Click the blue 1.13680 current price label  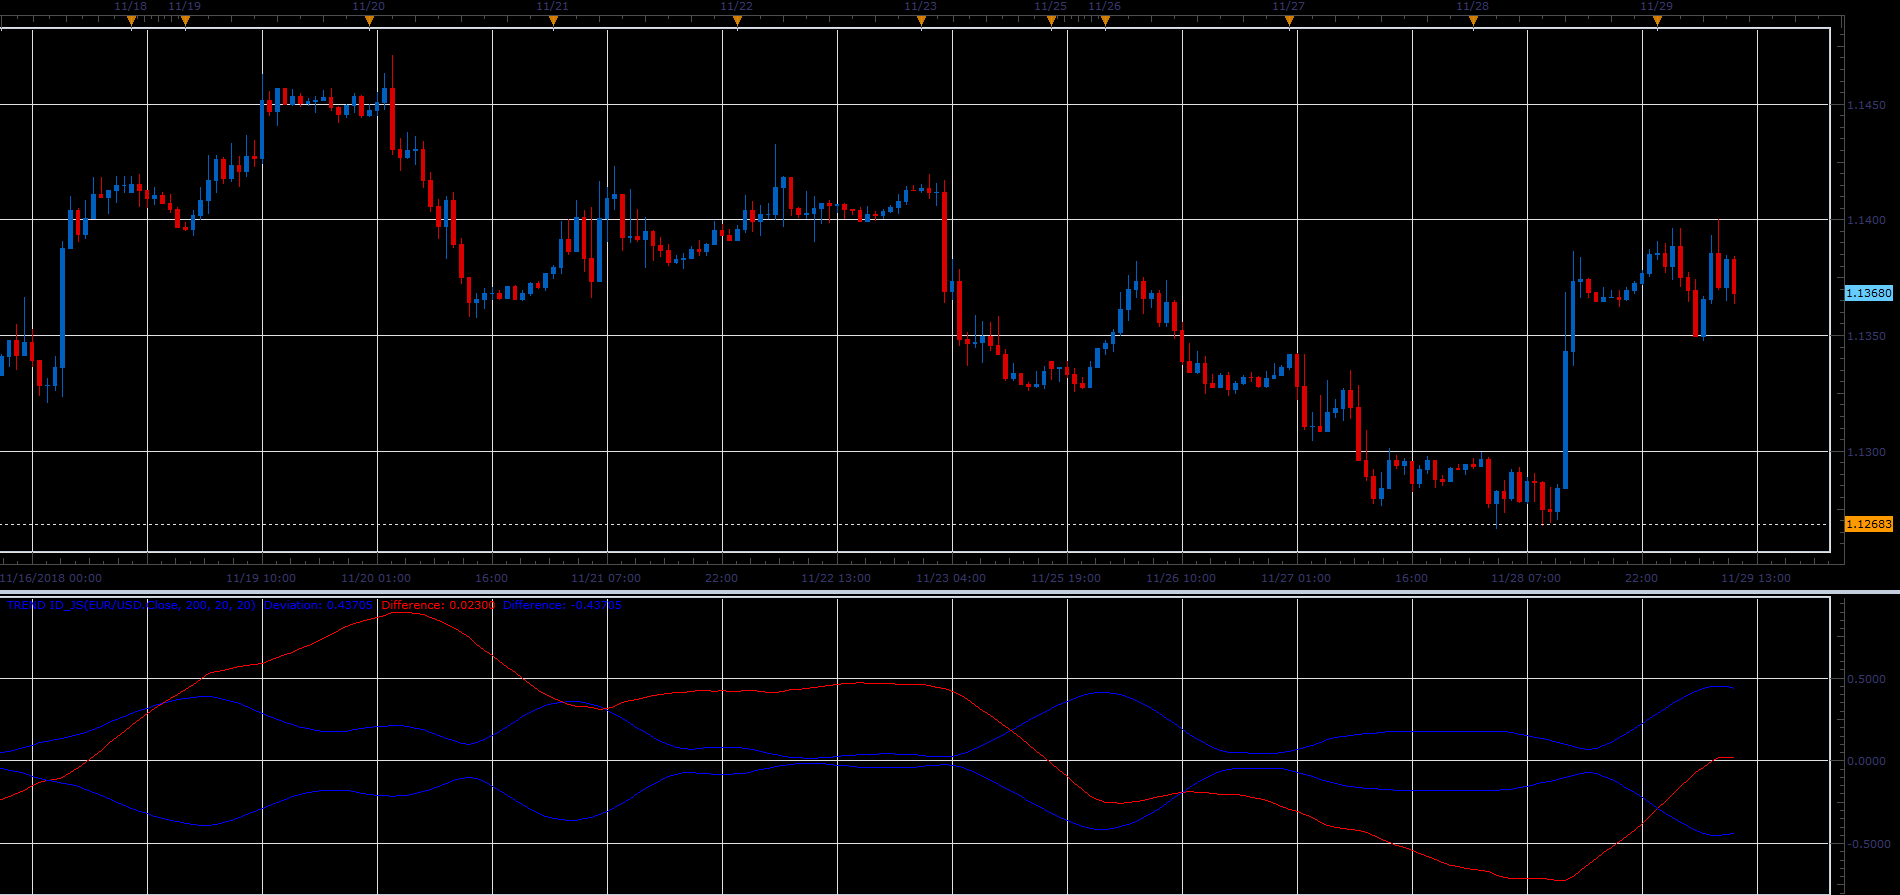click(1868, 293)
